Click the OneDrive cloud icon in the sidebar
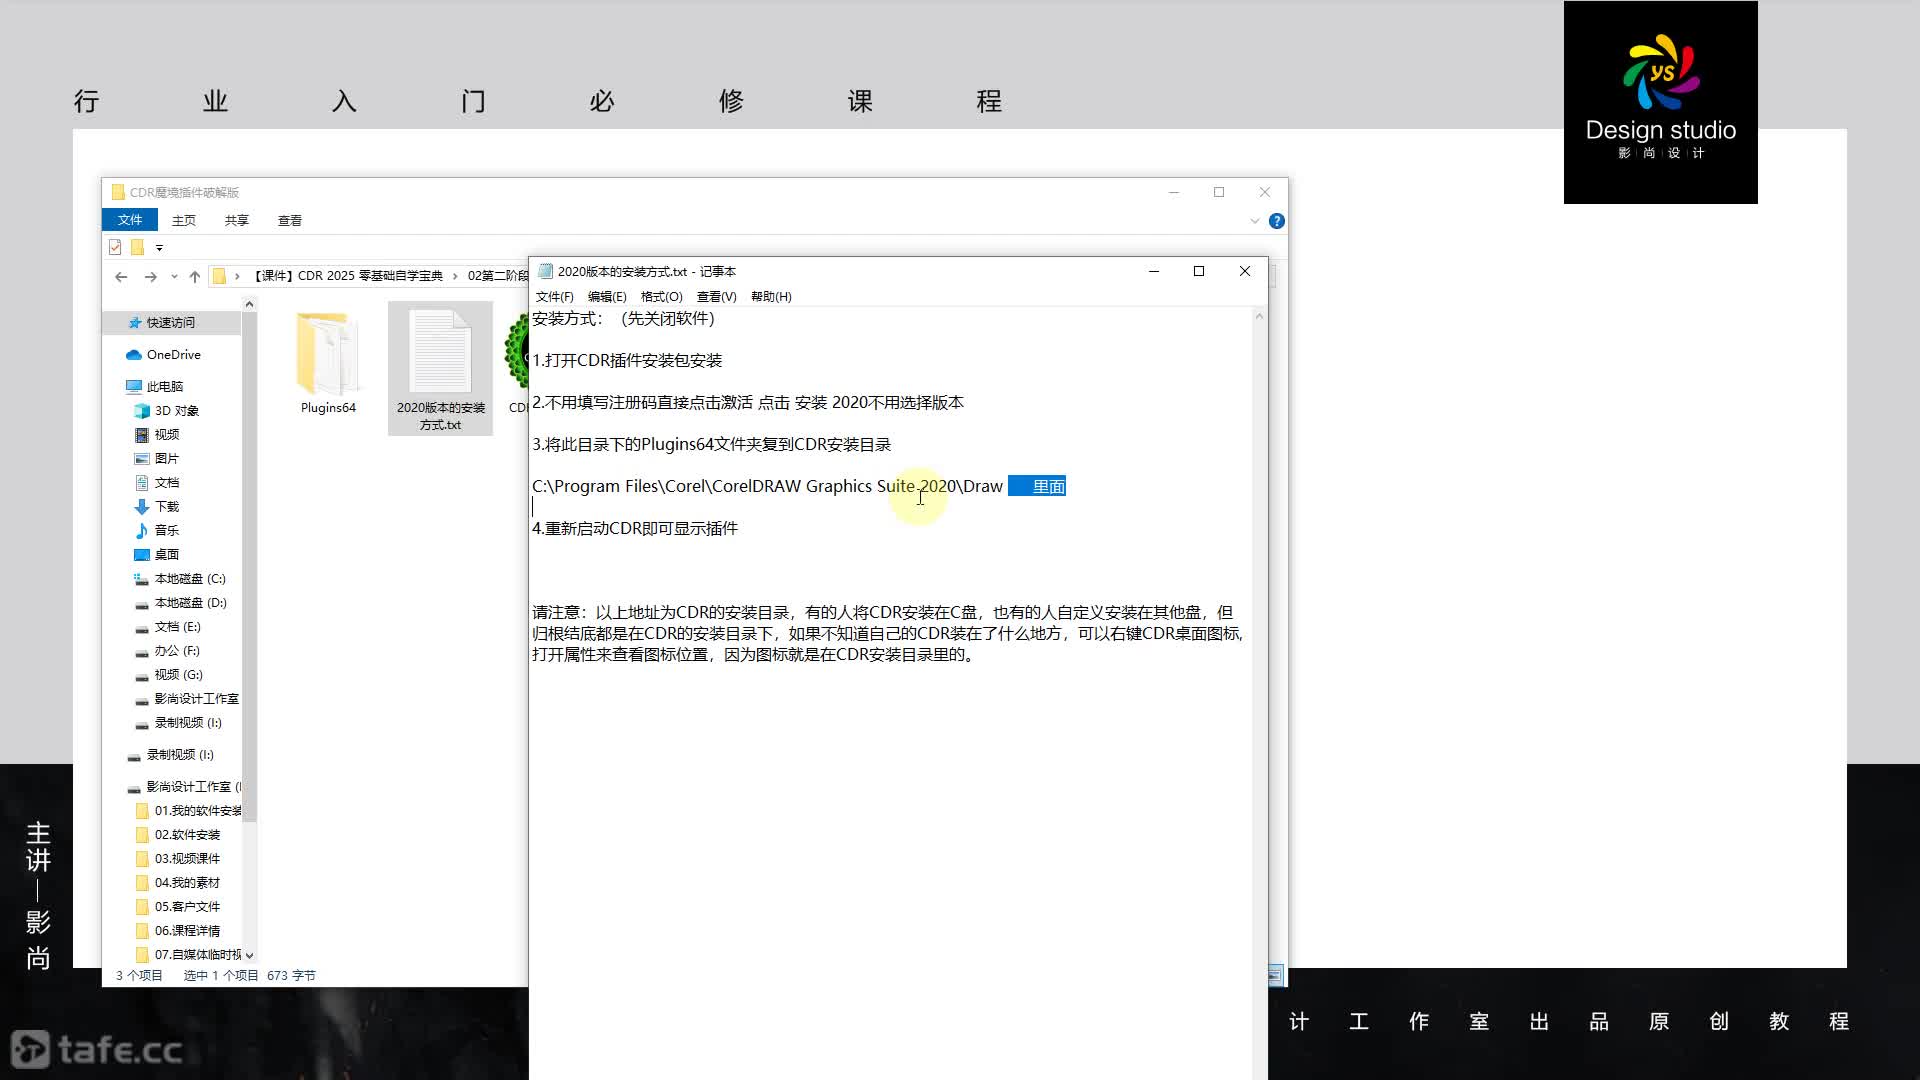 tap(134, 355)
